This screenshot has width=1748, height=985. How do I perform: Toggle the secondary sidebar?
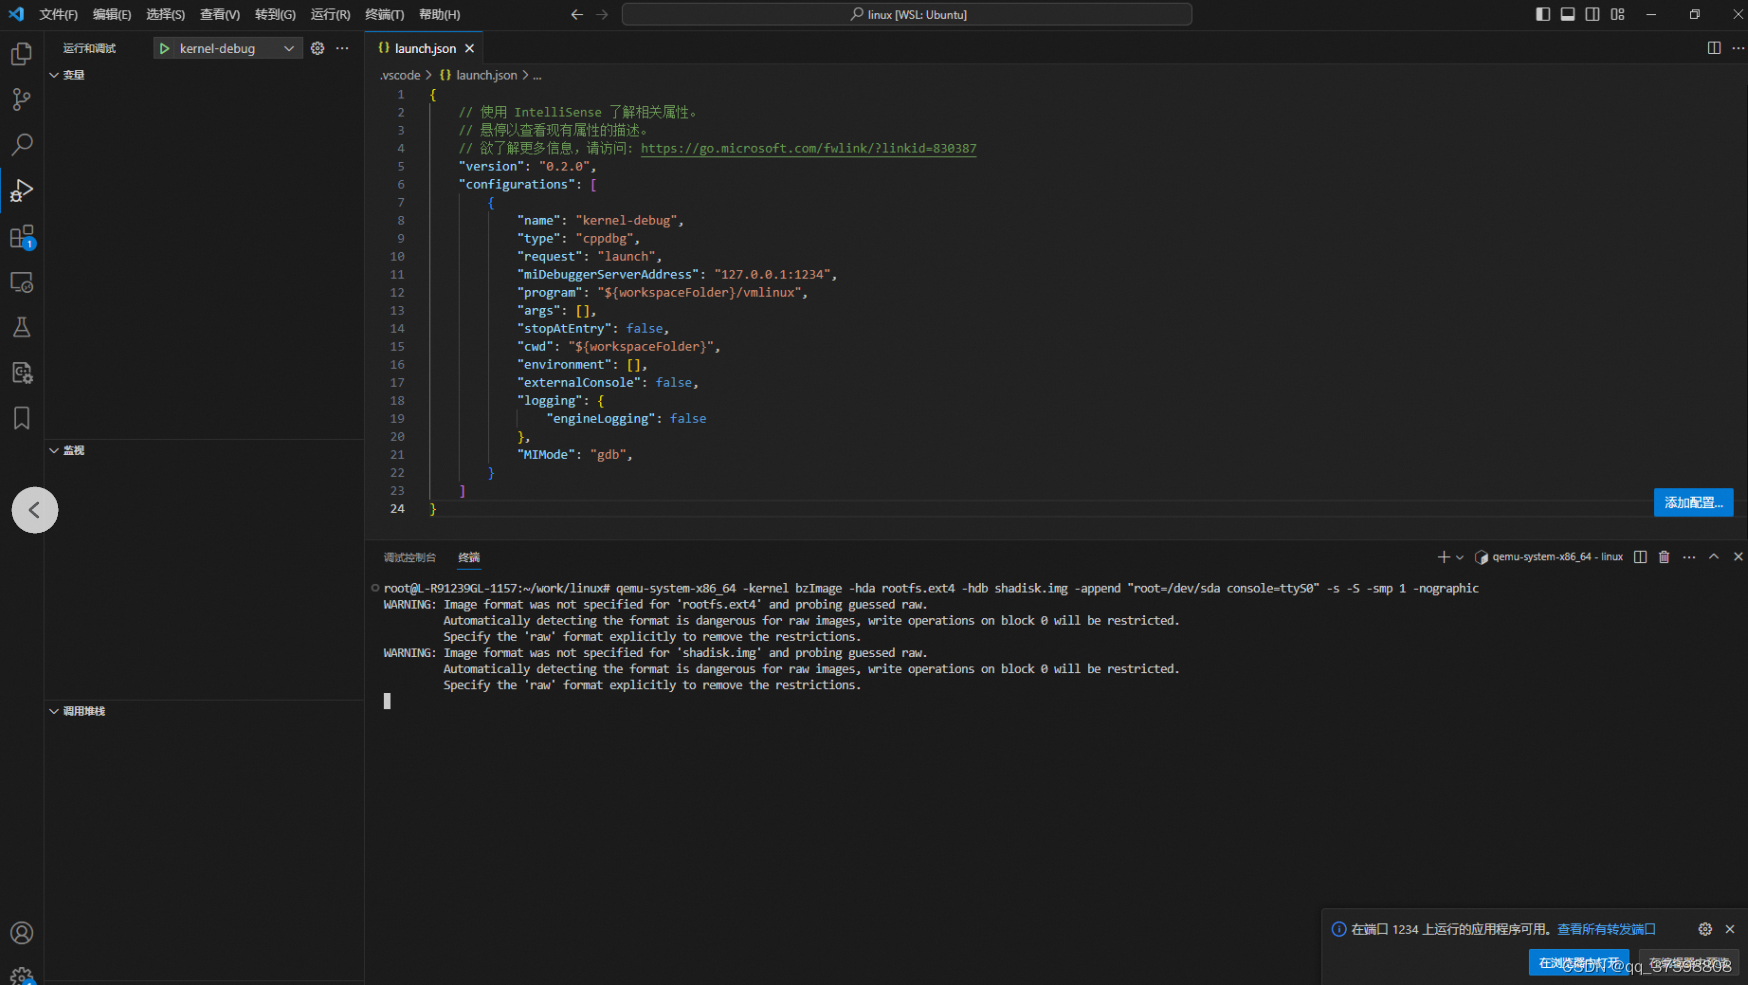pyautogui.click(x=1592, y=14)
